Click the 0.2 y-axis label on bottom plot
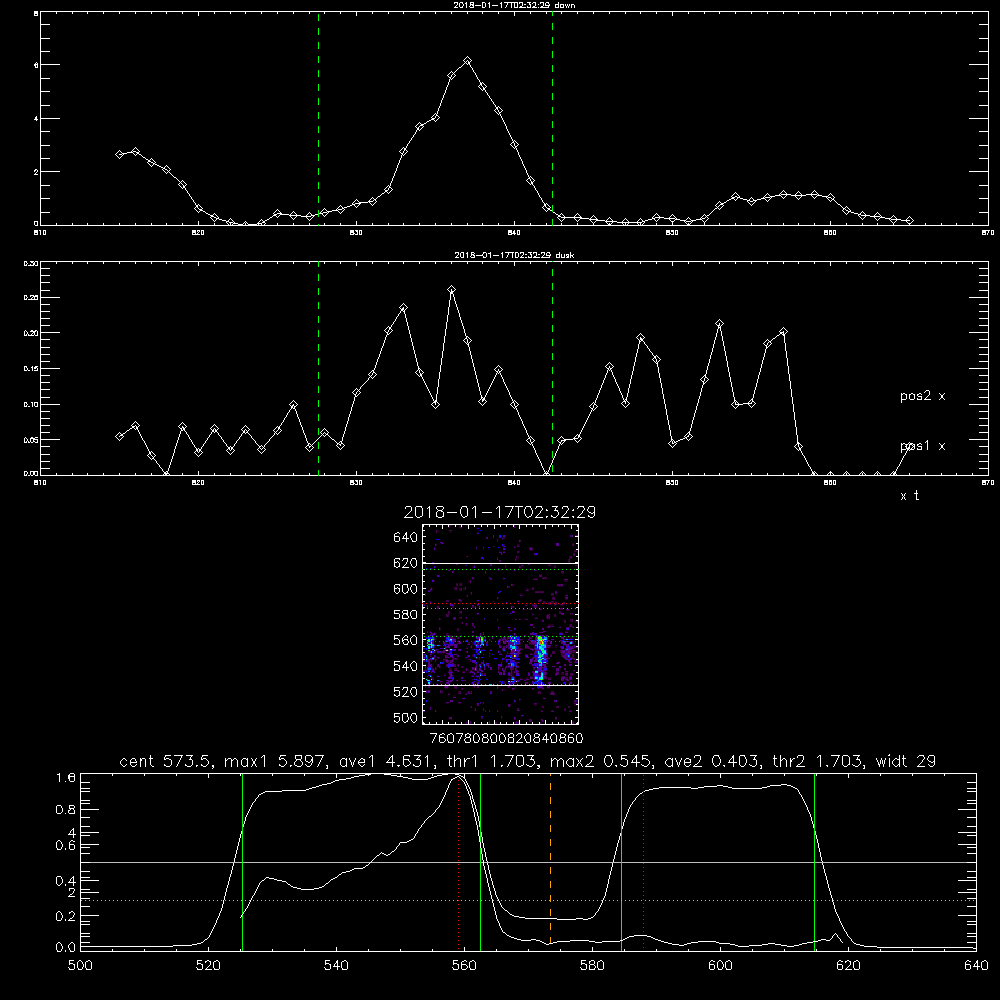Screen dimensions: 1000x1000 [x=66, y=916]
